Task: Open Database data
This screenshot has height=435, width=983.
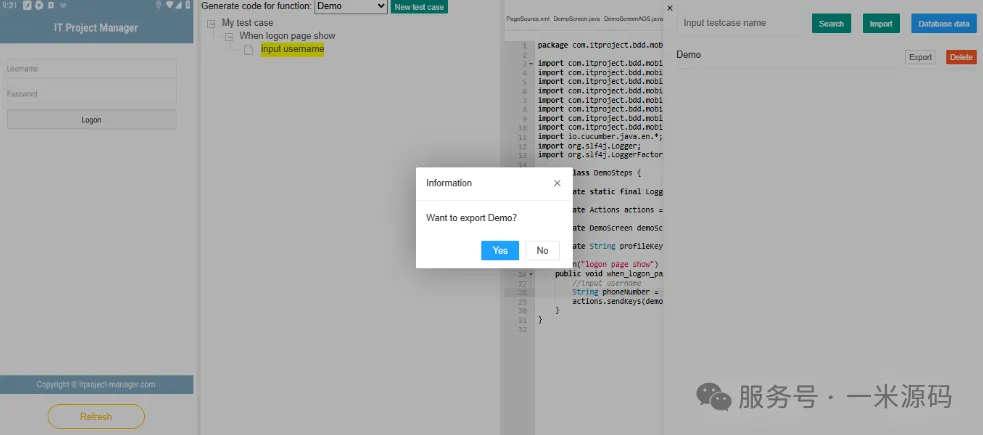Action: [x=944, y=24]
